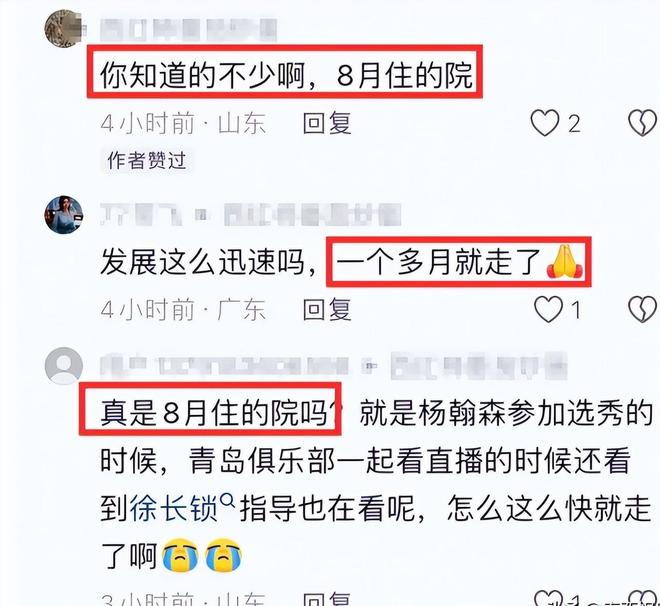The height and width of the screenshot is (606, 660).
Task: Open the 徐长锁 search link
Action: pyautogui.click(x=173, y=508)
